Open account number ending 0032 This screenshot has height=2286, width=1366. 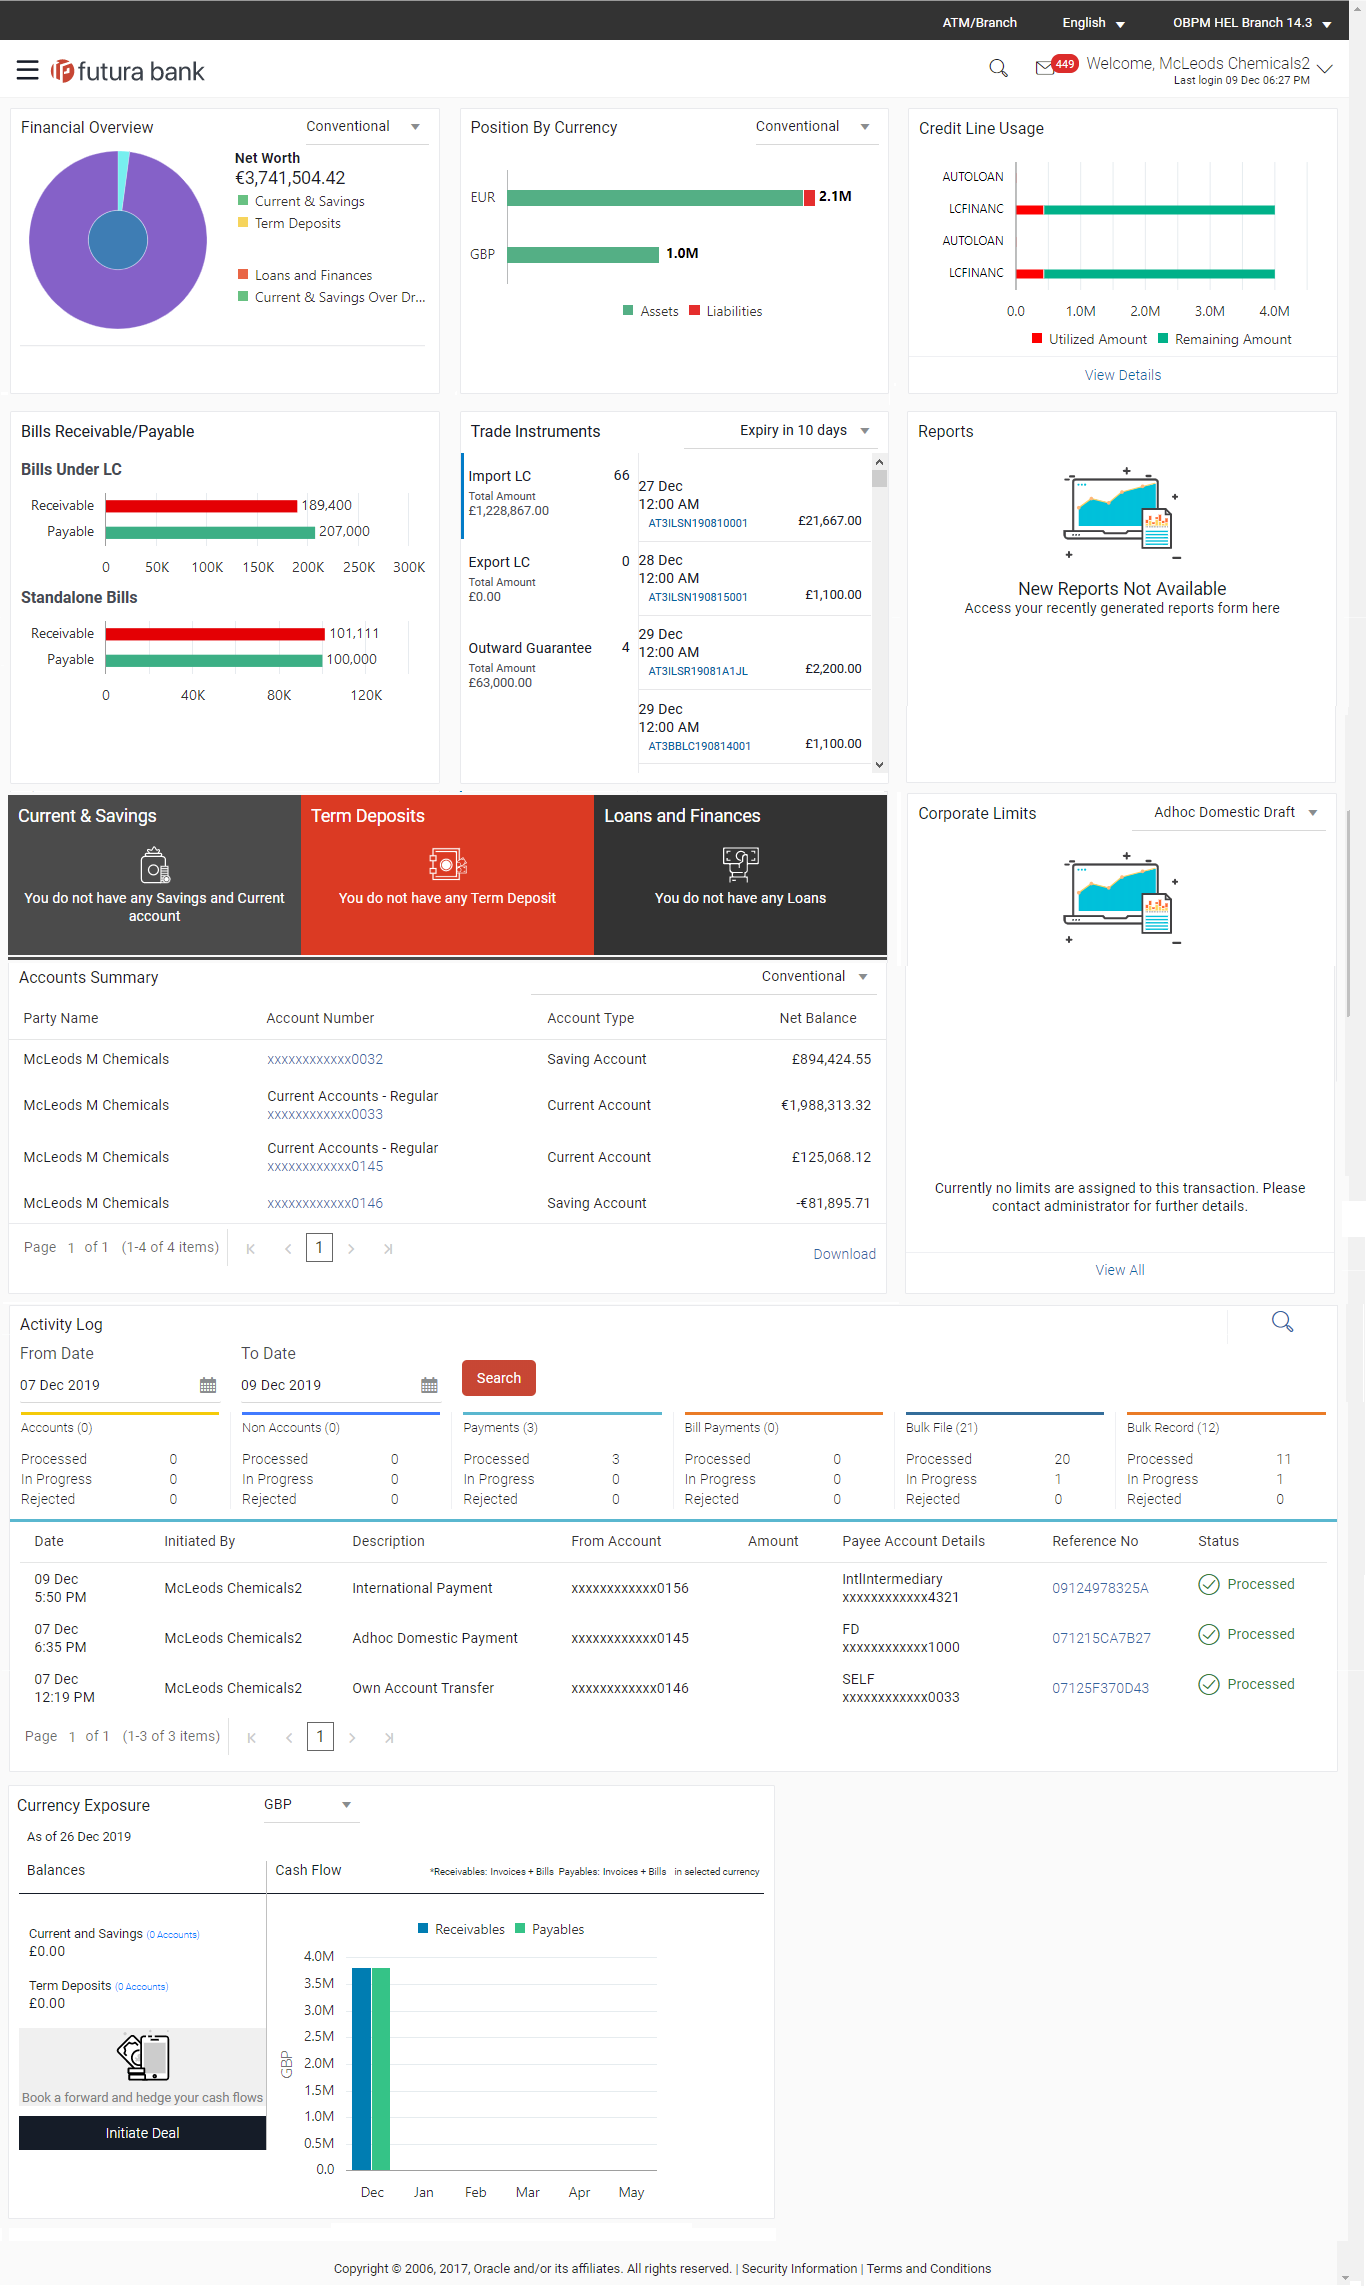(x=325, y=1059)
